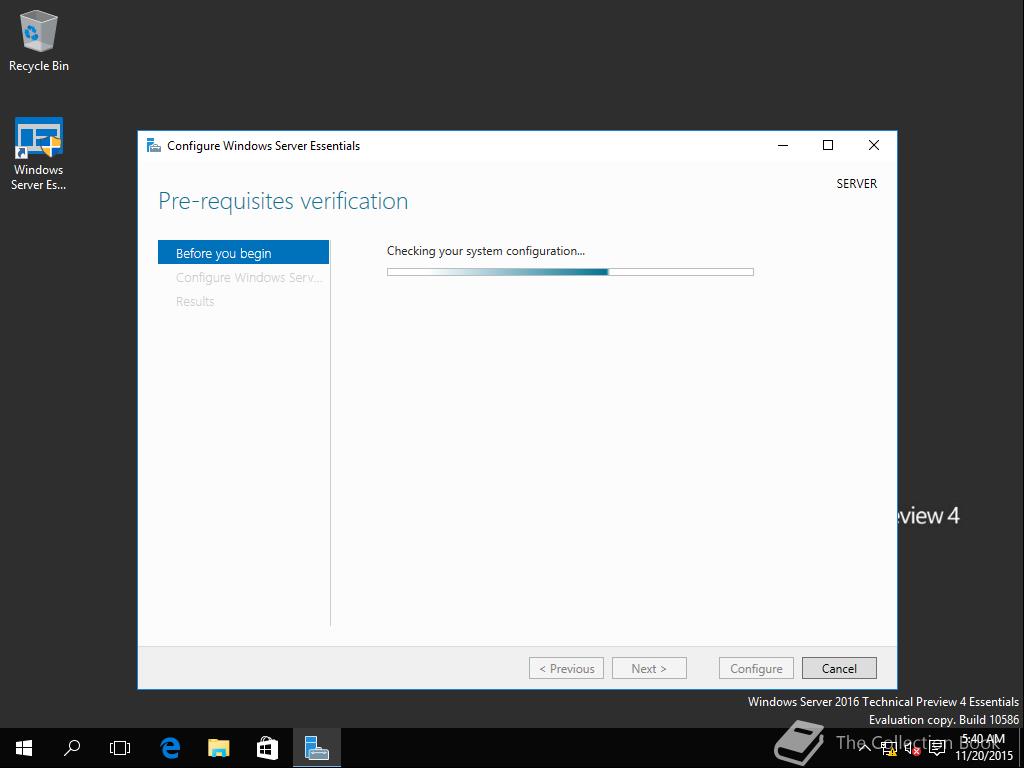
Task: Open the network status tray icon
Action: (x=889, y=748)
